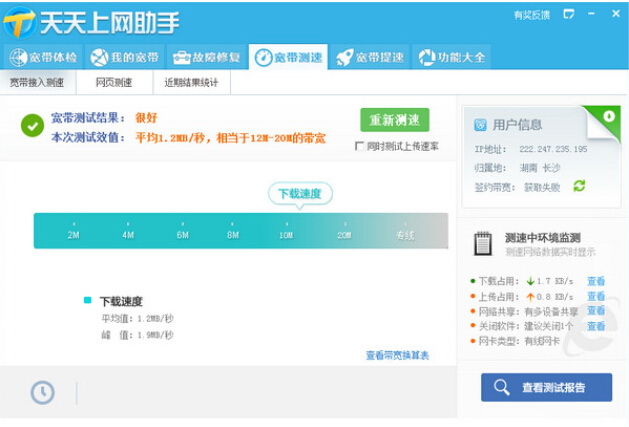Click the green down arrow by 1.7 KB/s
This screenshot has width=629, height=427.
[x=530, y=281]
